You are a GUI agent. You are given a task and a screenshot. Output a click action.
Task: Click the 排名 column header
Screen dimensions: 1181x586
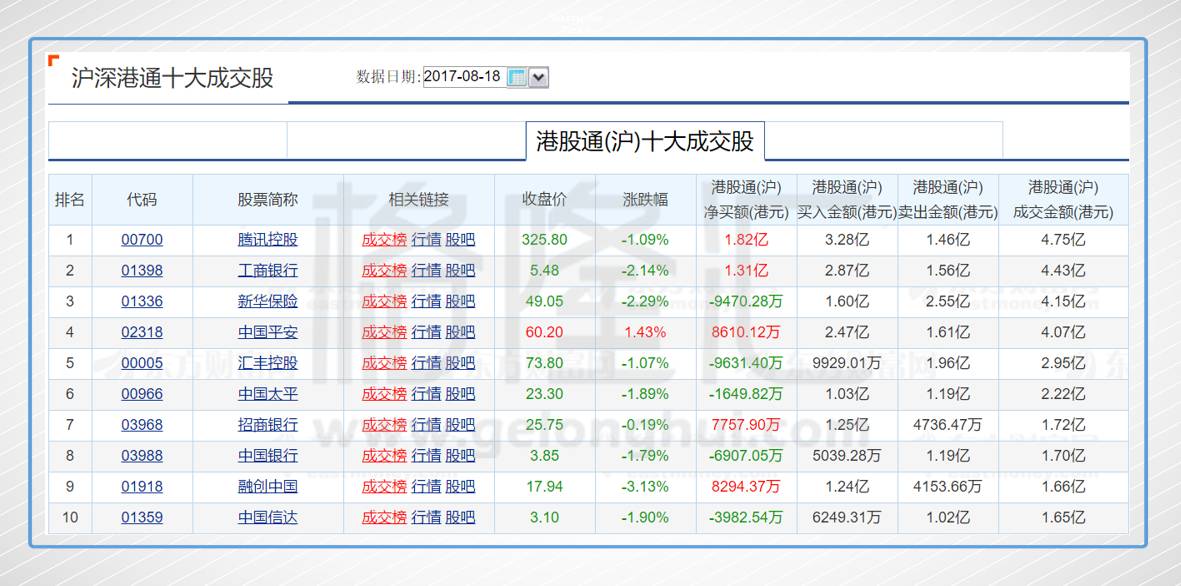coord(70,200)
